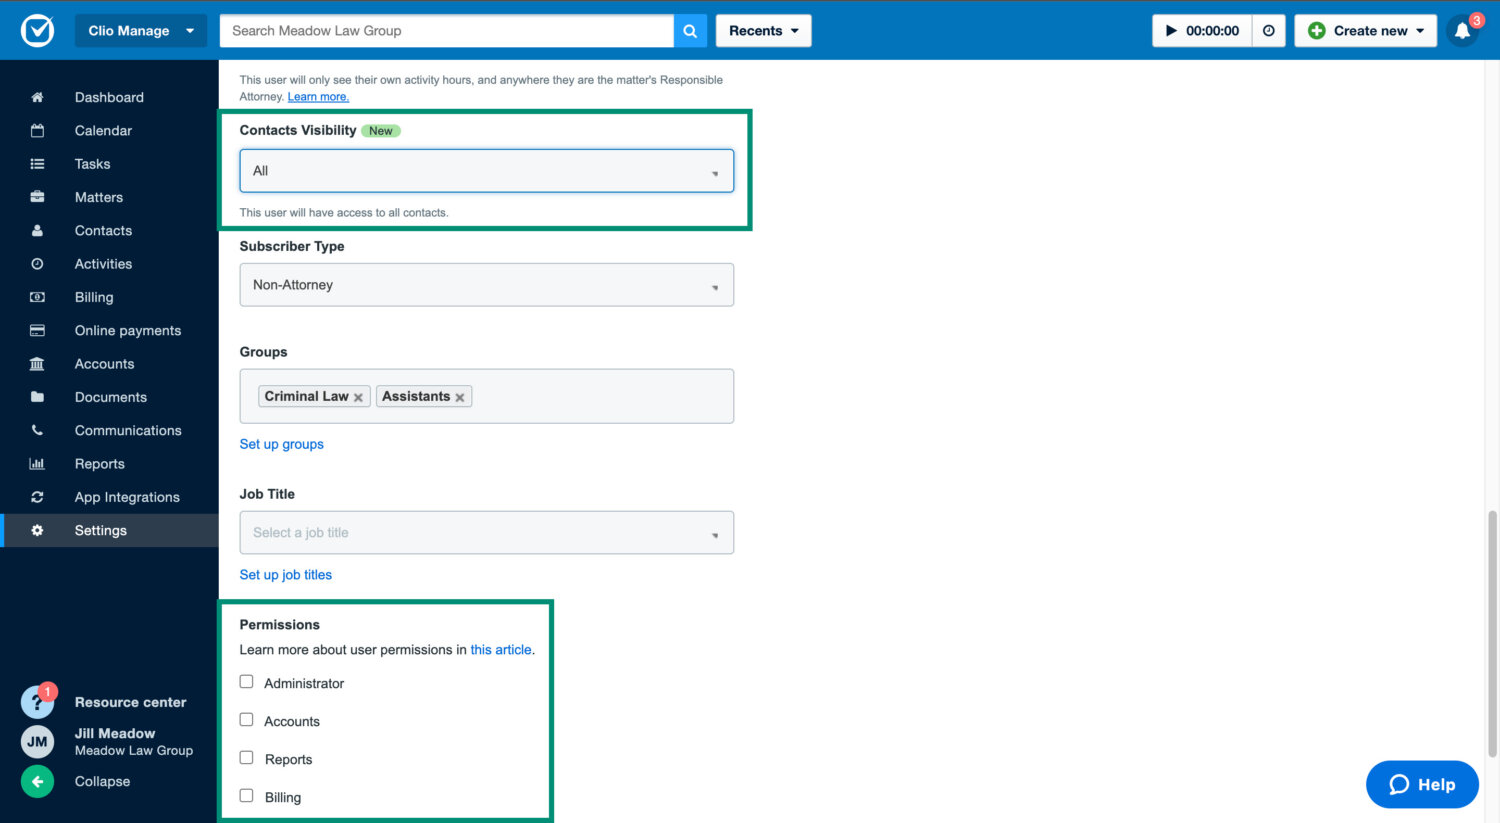Remove the Assistants group tag
This screenshot has height=823, width=1500.
[x=460, y=397]
